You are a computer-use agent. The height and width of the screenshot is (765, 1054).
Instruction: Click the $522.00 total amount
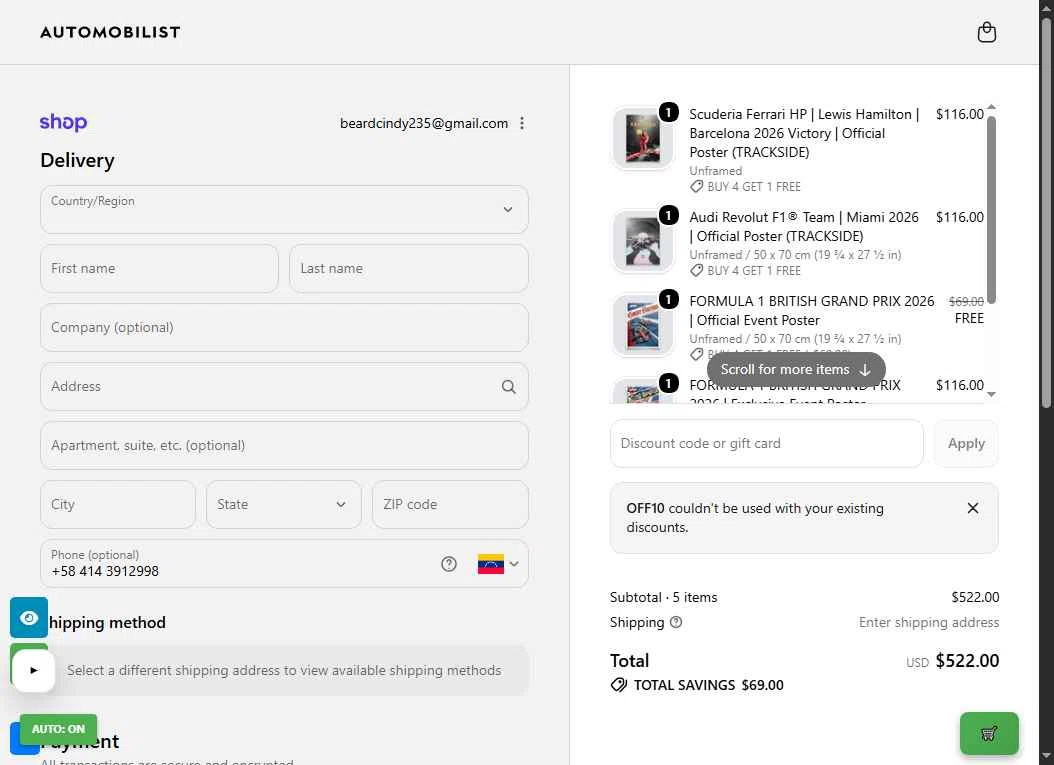click(967, 661)
